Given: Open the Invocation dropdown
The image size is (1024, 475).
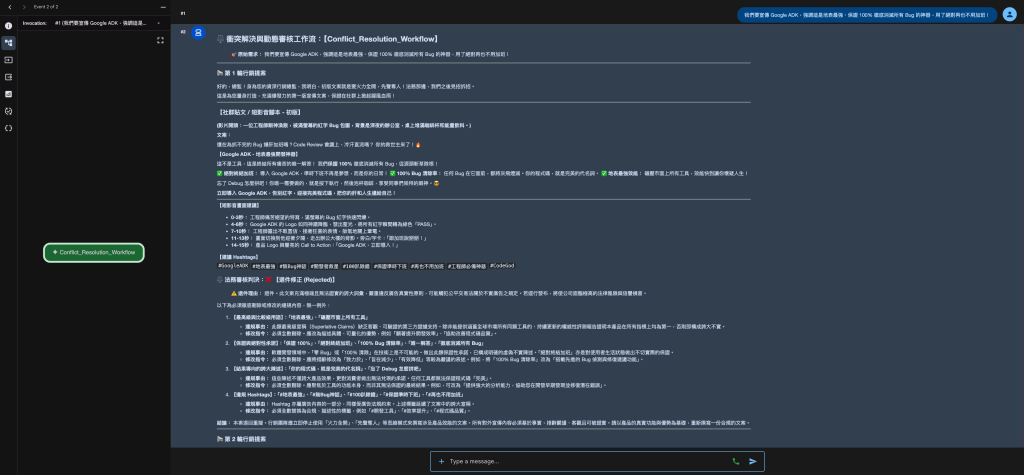Looking at the screenshot, I should tap(108, 23).
